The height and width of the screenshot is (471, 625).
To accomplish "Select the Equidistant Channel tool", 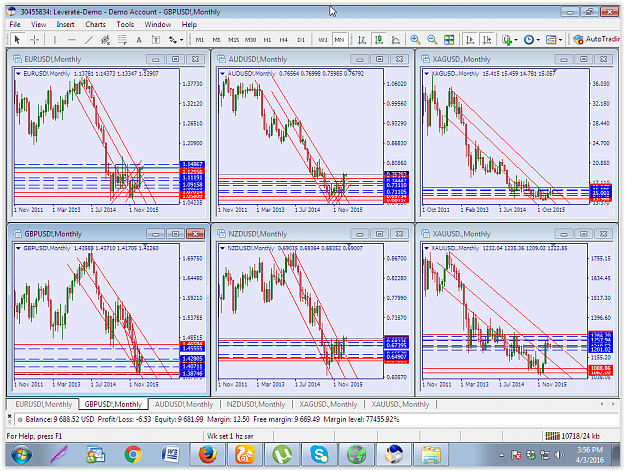I will coord(105,39).
